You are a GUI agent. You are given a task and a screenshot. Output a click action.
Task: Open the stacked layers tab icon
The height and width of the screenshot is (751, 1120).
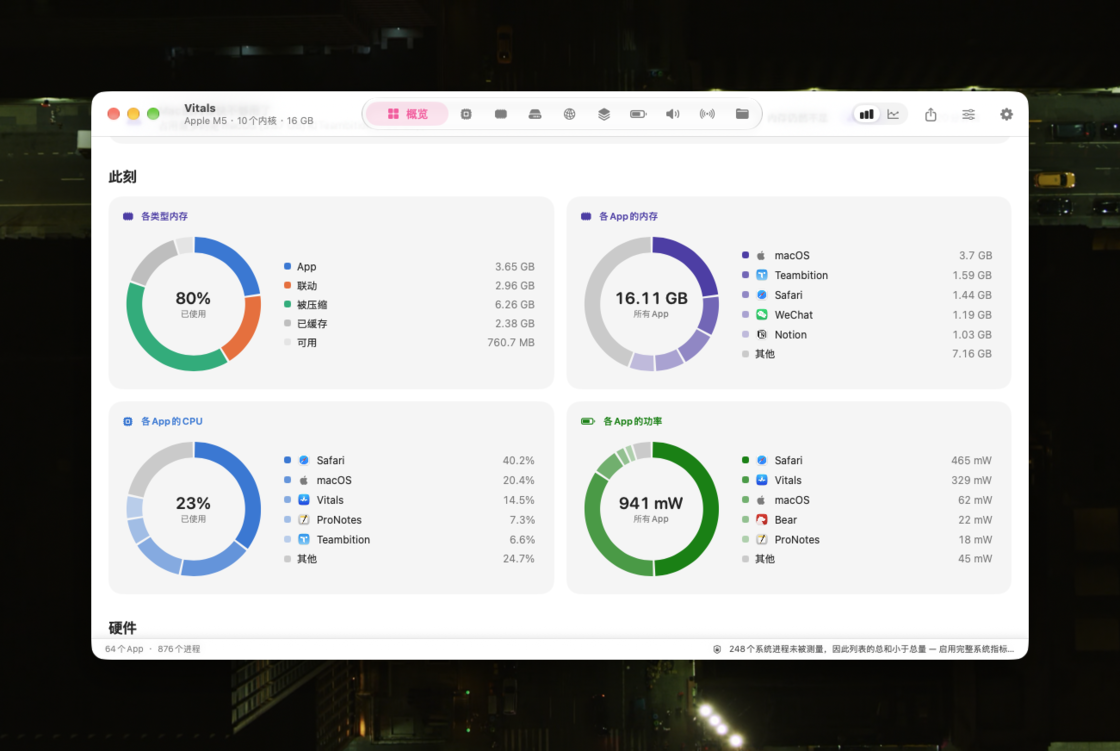(x=604, y=114)
